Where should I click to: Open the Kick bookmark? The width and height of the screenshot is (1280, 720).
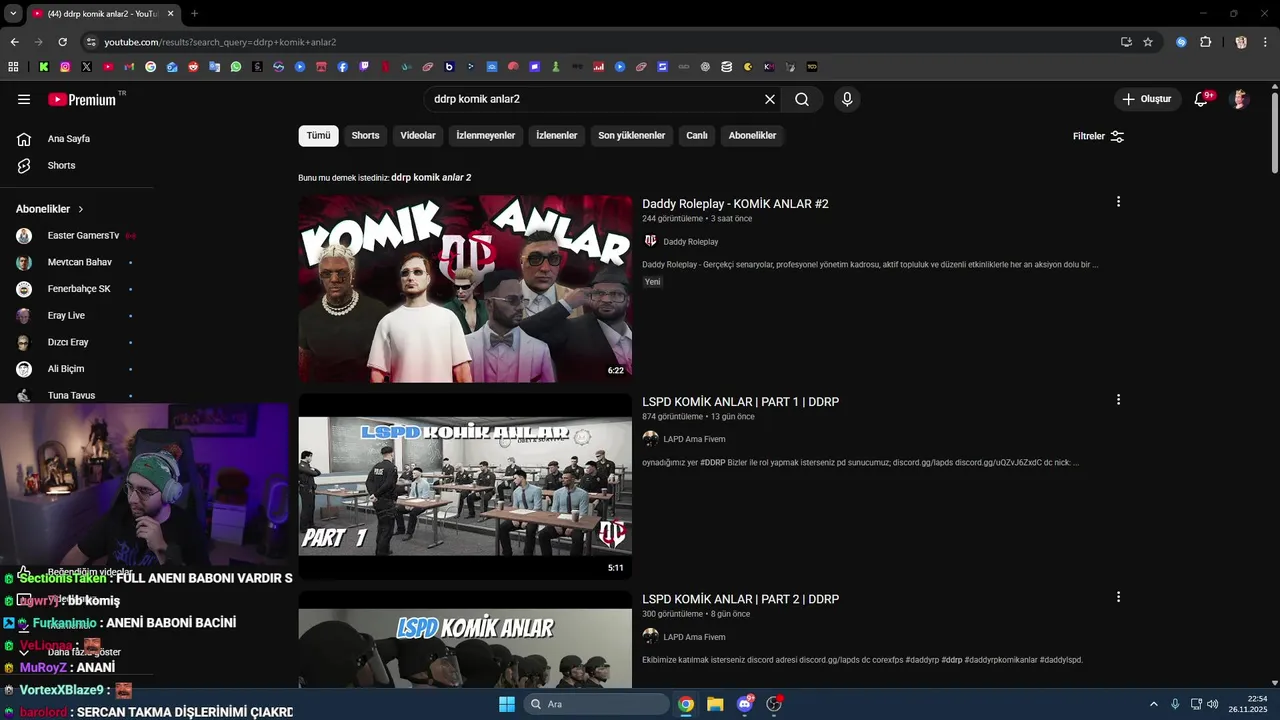pos(44,67)
